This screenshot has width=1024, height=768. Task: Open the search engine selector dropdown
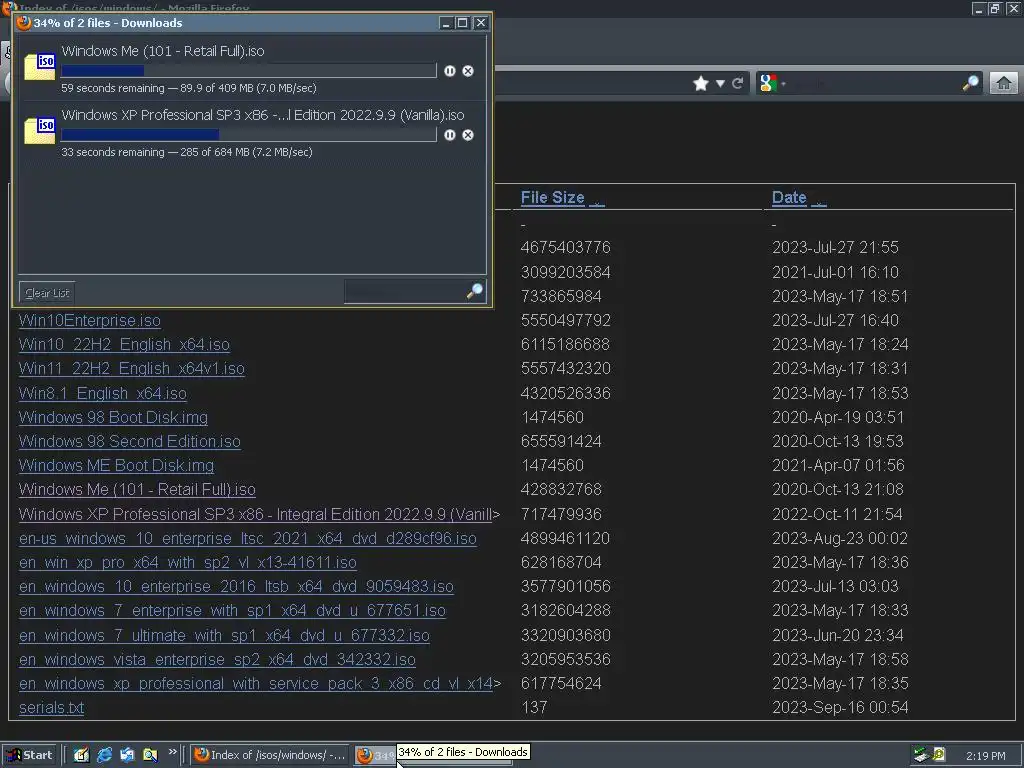pyautogui.click(x=783, y=84)
